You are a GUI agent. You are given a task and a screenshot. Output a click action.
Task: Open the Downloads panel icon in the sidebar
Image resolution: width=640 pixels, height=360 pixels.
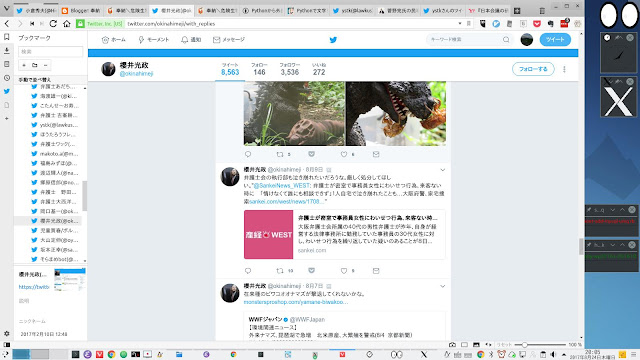[7, 51]
